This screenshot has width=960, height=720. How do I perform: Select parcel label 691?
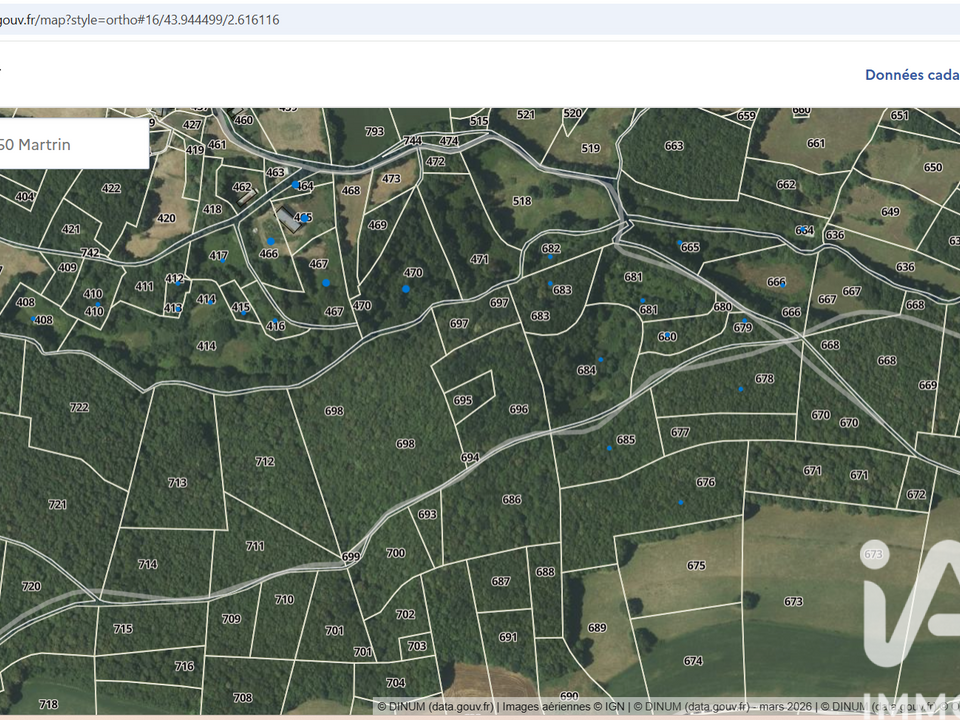click(508, 637)
